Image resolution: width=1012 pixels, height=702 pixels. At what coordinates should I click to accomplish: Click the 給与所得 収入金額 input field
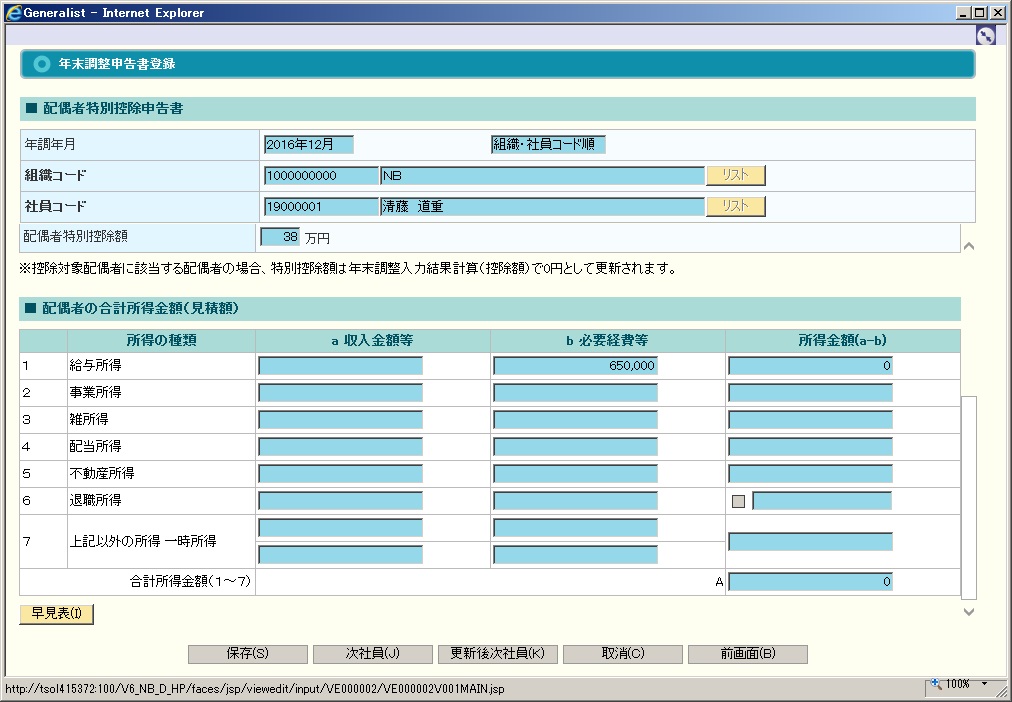click(x=340, y=366)
